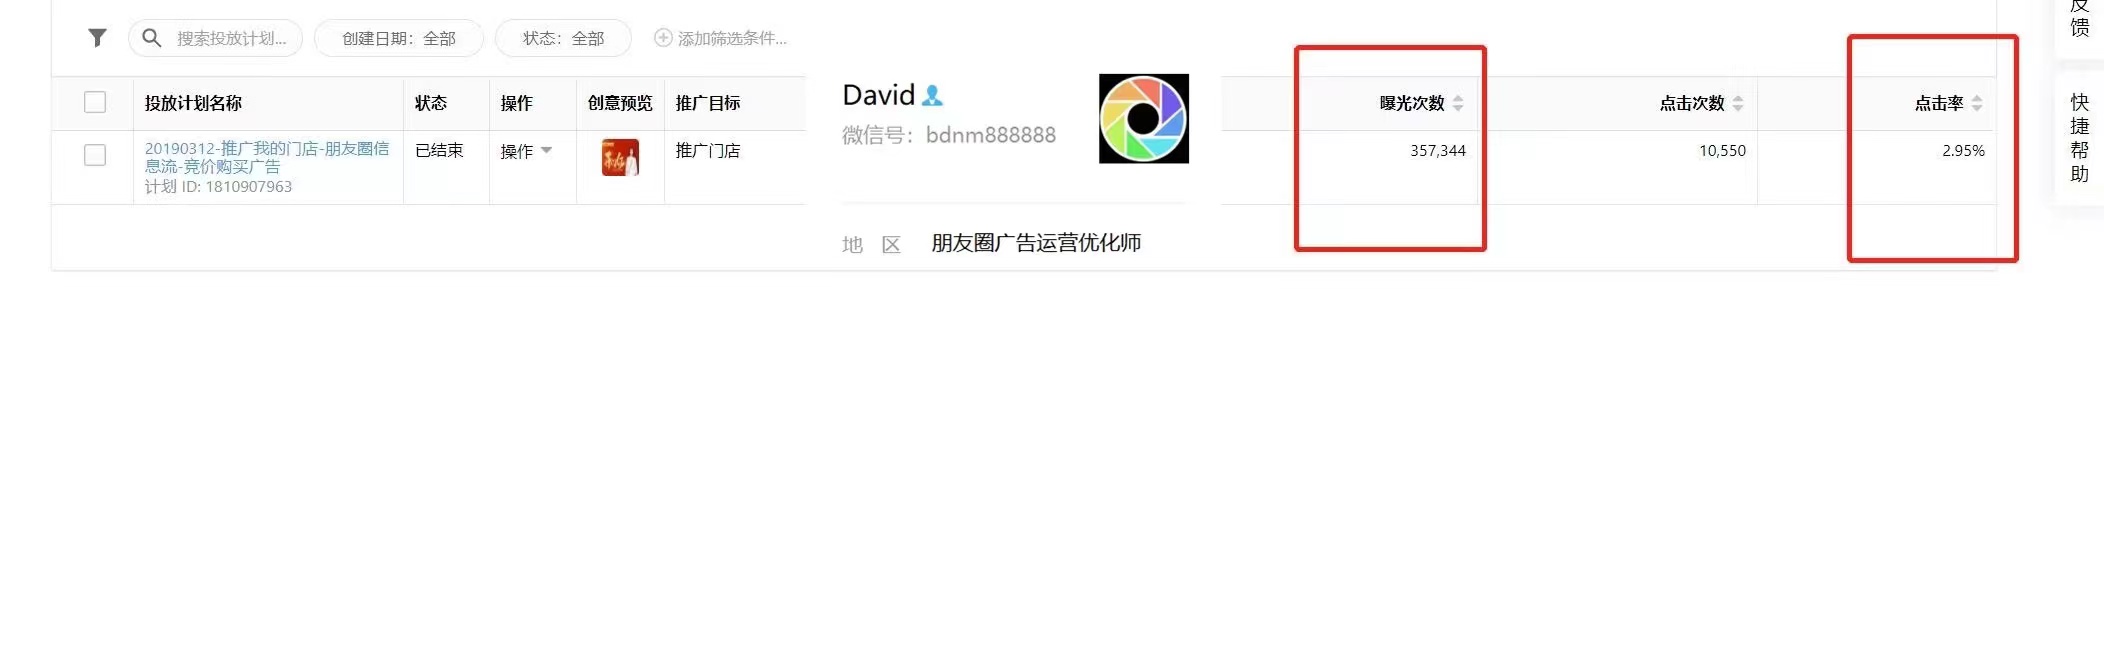Sort by 点击次数 arrows icon
This screenshot has height=654, width=2104.
pyautogui.click(x=1738, y=103)
